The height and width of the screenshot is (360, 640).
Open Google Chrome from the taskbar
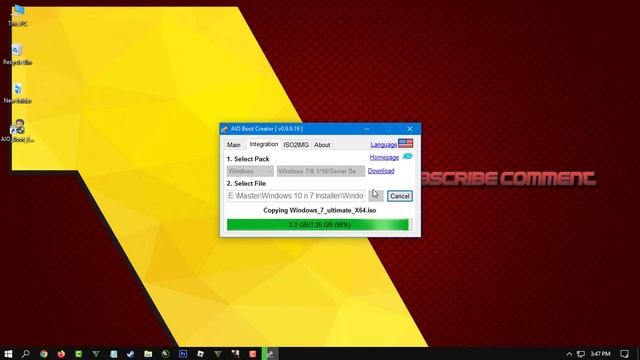44,354
